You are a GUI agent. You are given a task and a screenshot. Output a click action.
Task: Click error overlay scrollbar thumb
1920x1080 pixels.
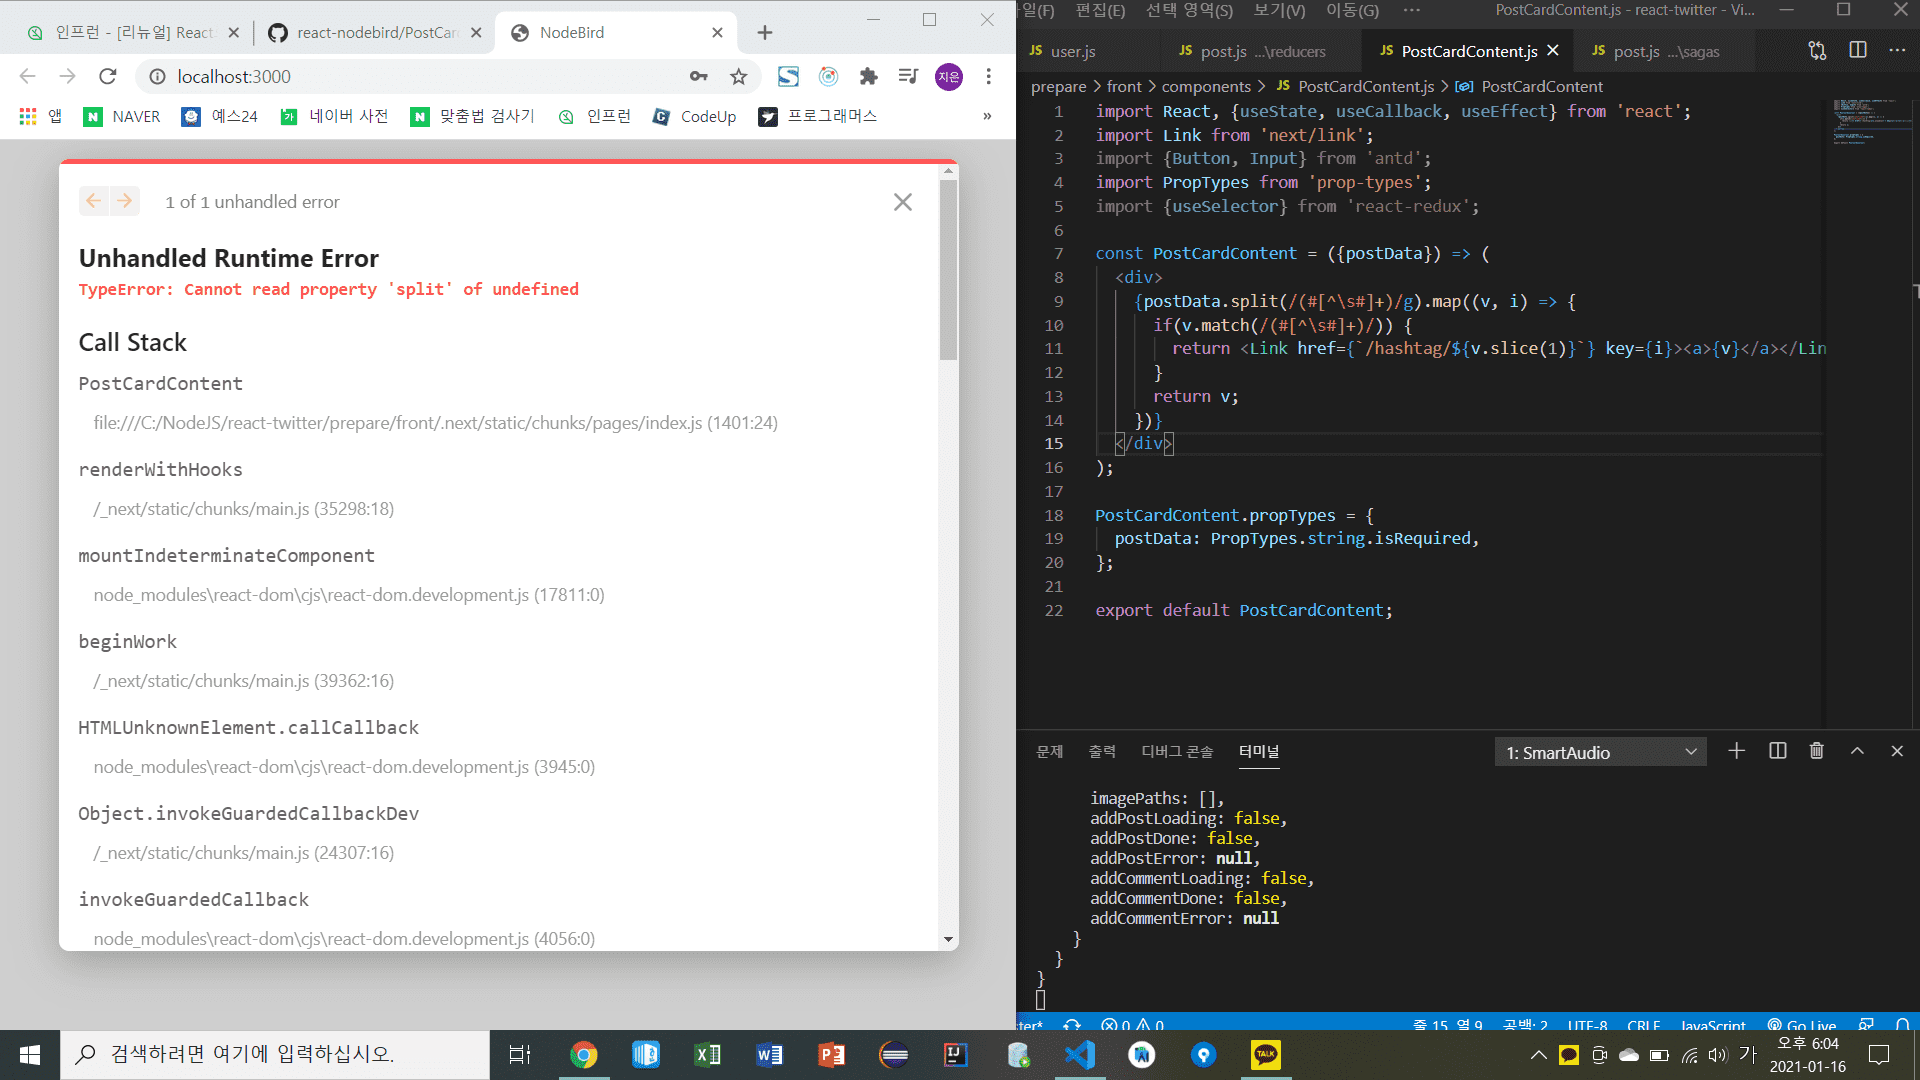pos(949,270)
